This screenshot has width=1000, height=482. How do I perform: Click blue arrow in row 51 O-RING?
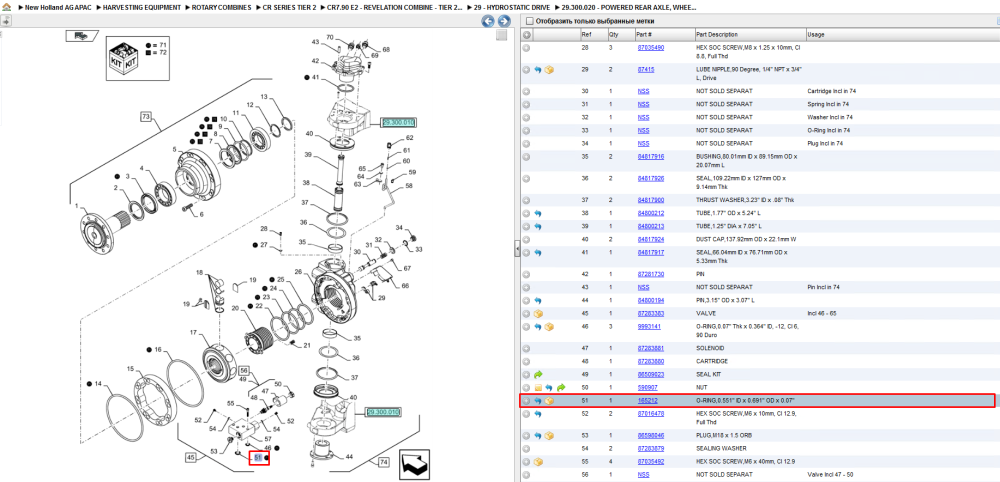[x=538, y=401]
